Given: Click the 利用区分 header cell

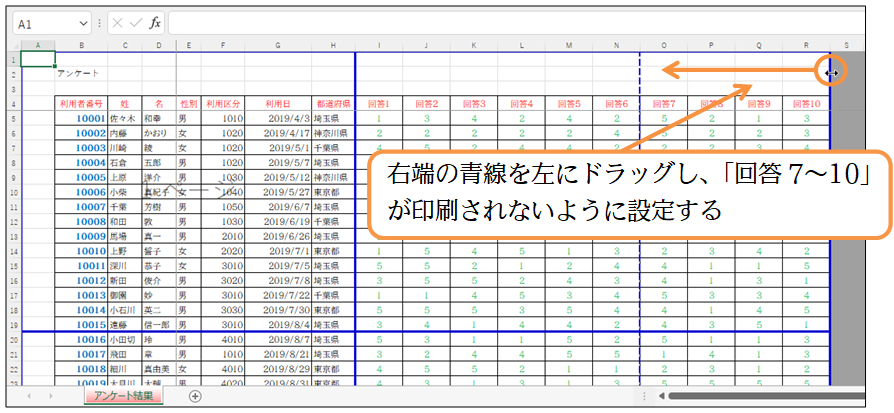Looking at the screenshot, I should click(223, 104).
